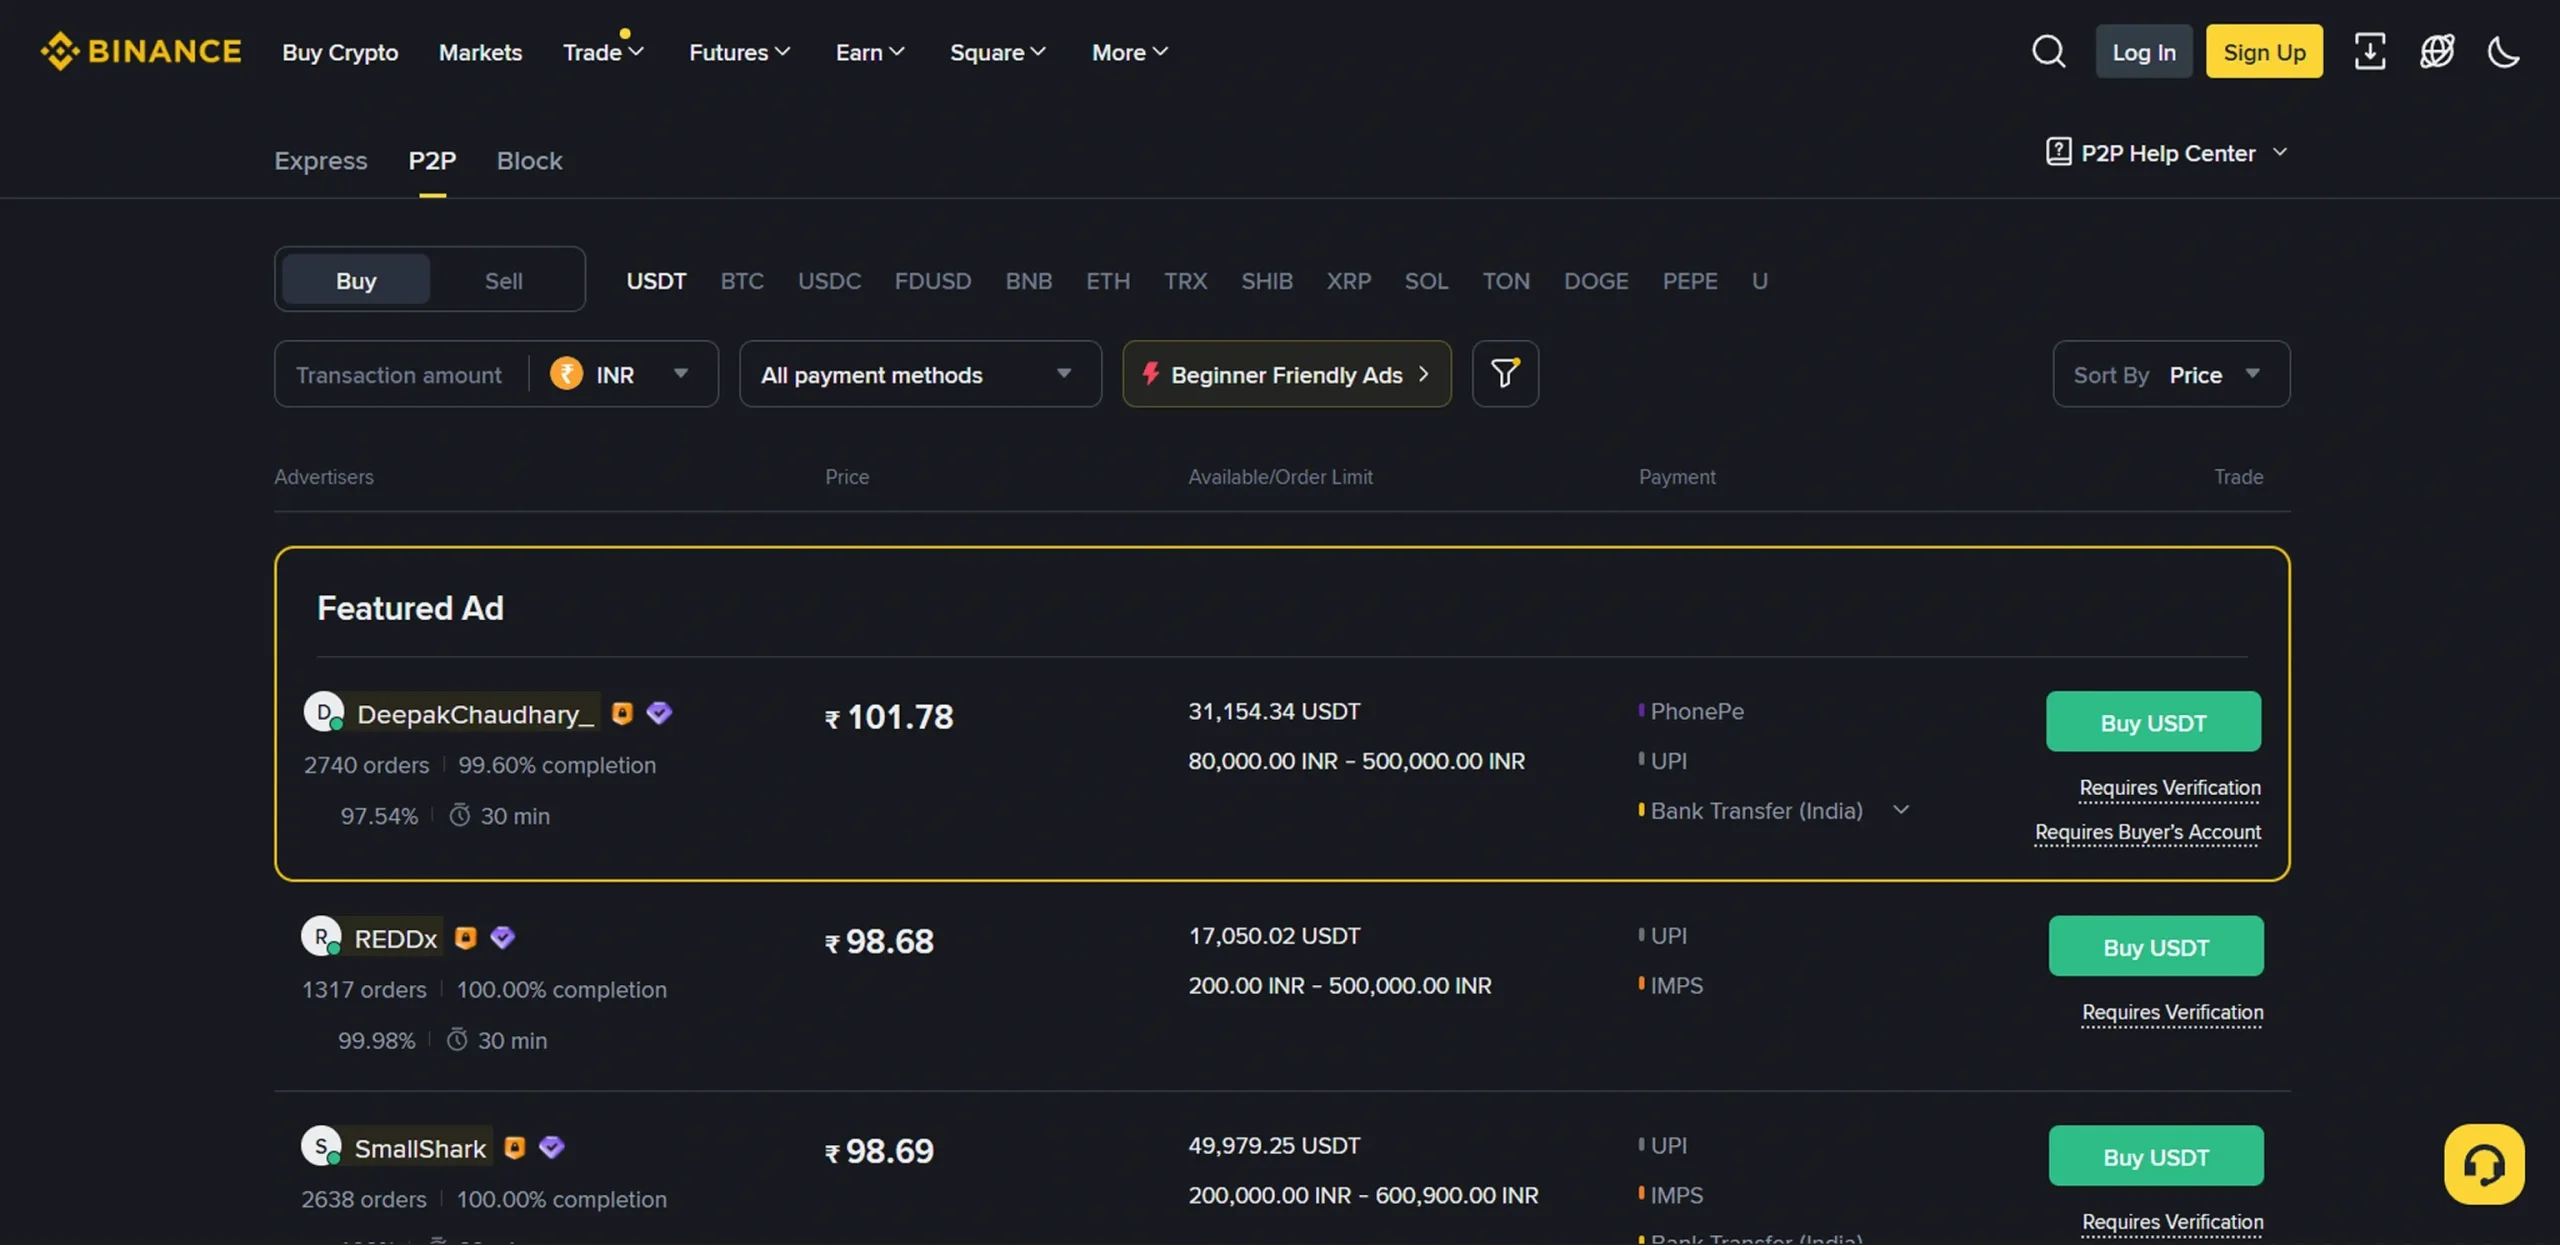The image size is (2560, 1245).
Task: Select the FDUSD coin tab
Action: tap(932, 280)
